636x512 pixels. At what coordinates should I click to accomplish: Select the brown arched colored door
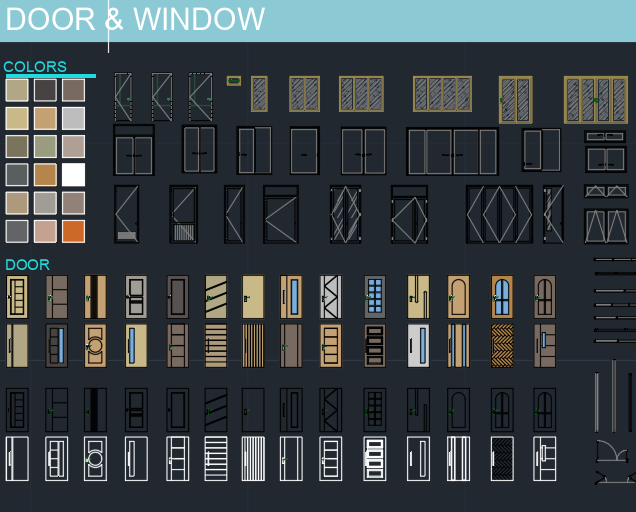pyautogui.click(x=545, y=297)
